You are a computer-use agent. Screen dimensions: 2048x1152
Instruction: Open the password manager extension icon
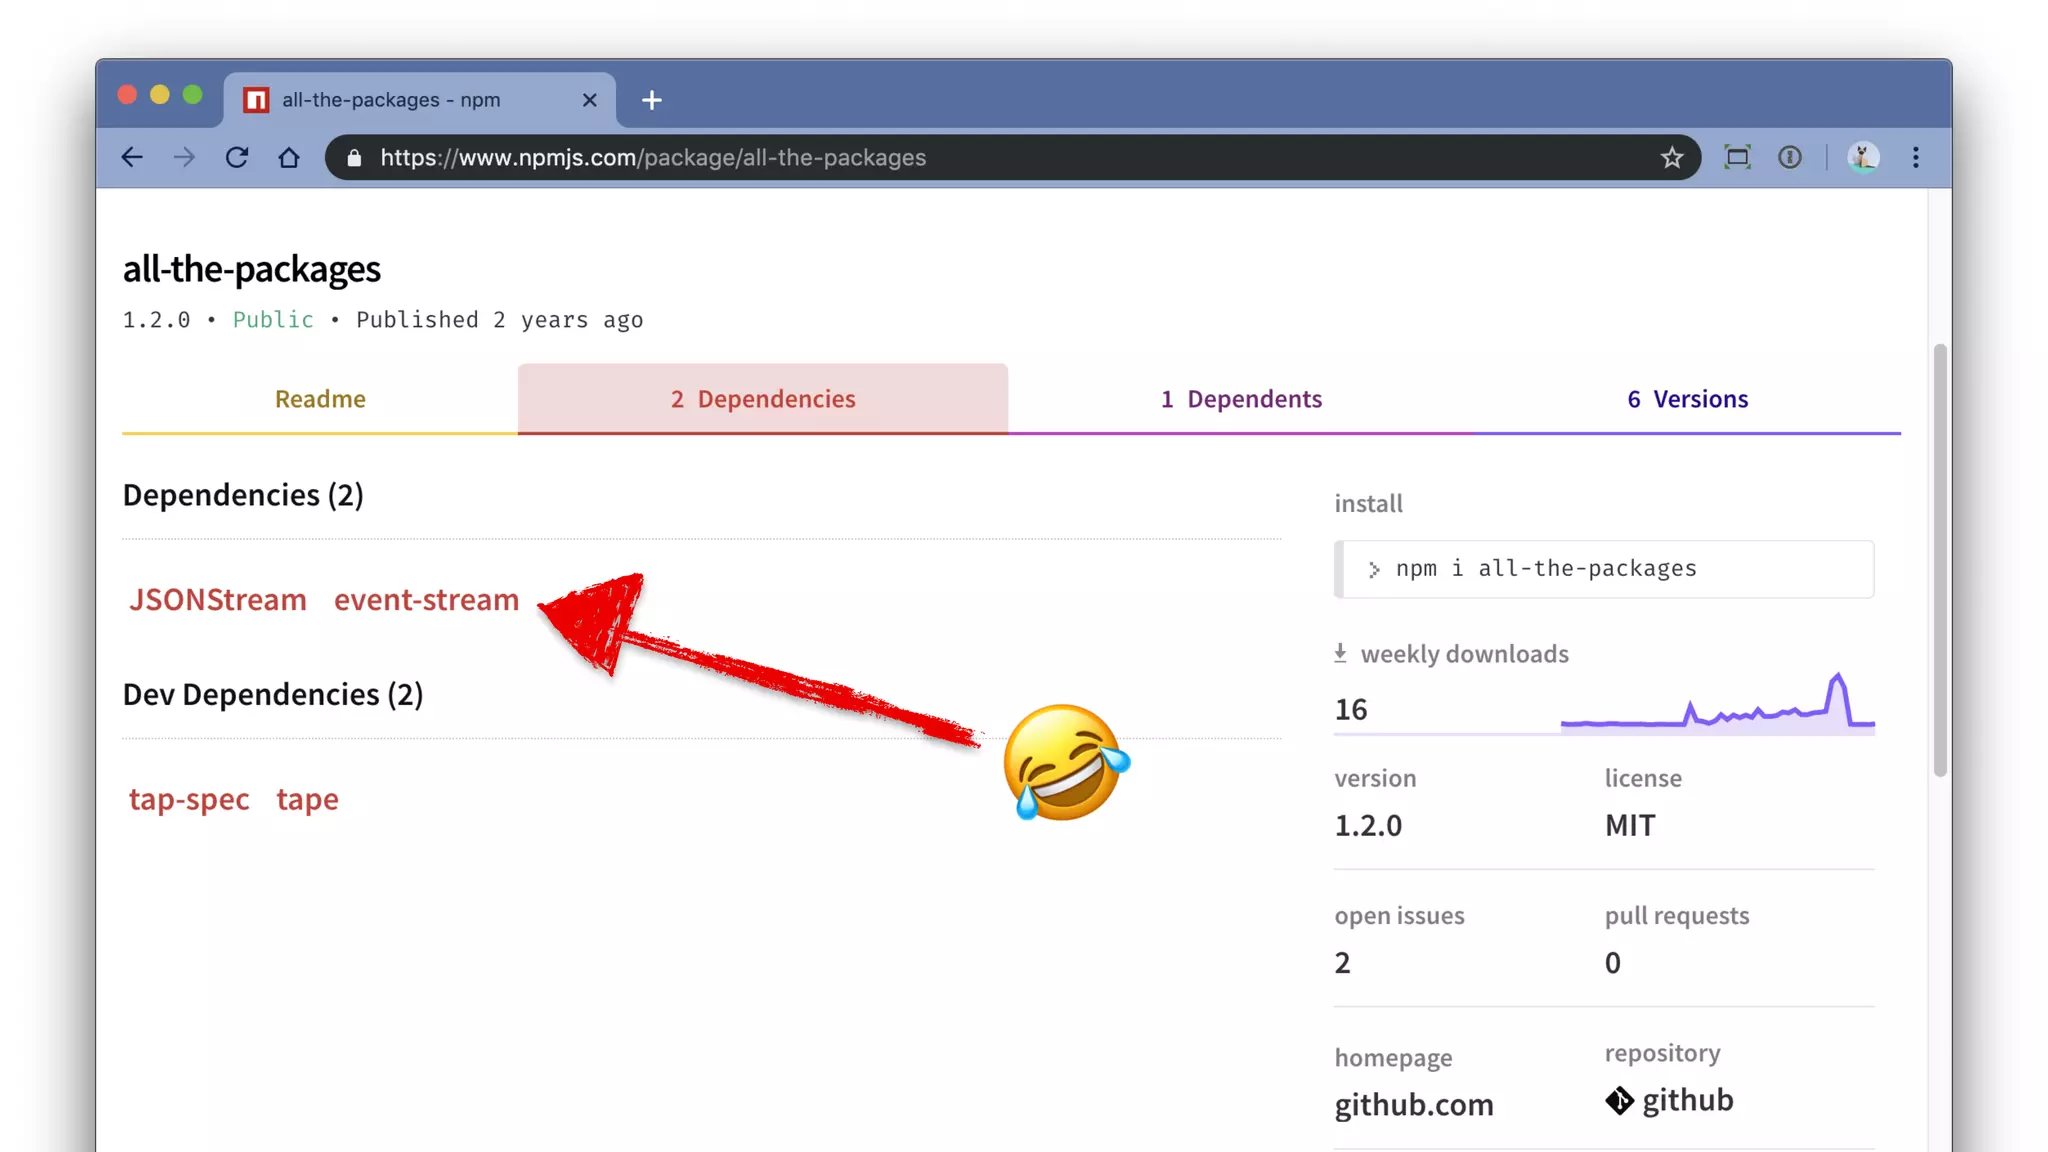point(1790,157)
